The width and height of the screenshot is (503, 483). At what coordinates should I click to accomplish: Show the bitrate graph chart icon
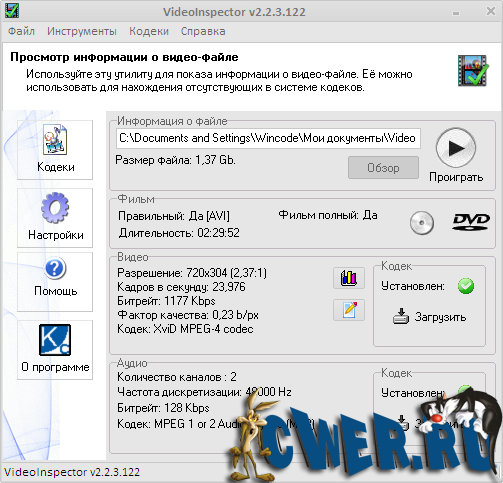[x=349, y=278]
